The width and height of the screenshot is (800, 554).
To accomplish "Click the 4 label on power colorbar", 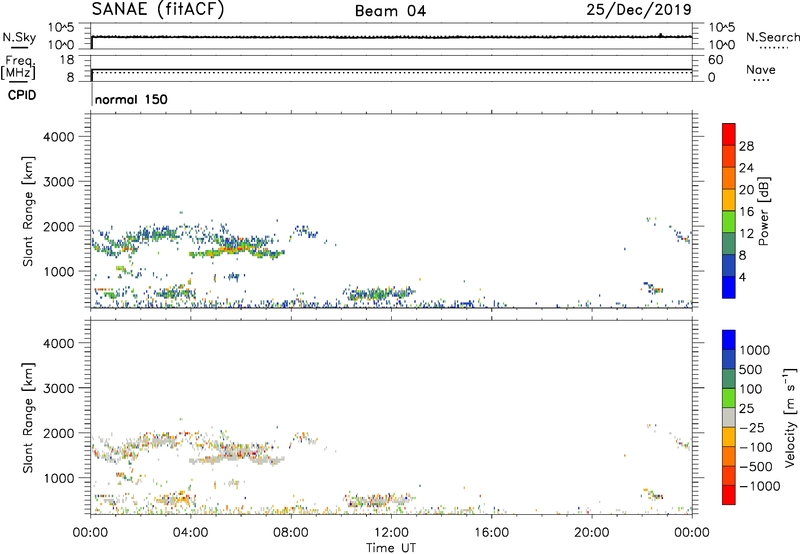I will [x=742, y=277].
